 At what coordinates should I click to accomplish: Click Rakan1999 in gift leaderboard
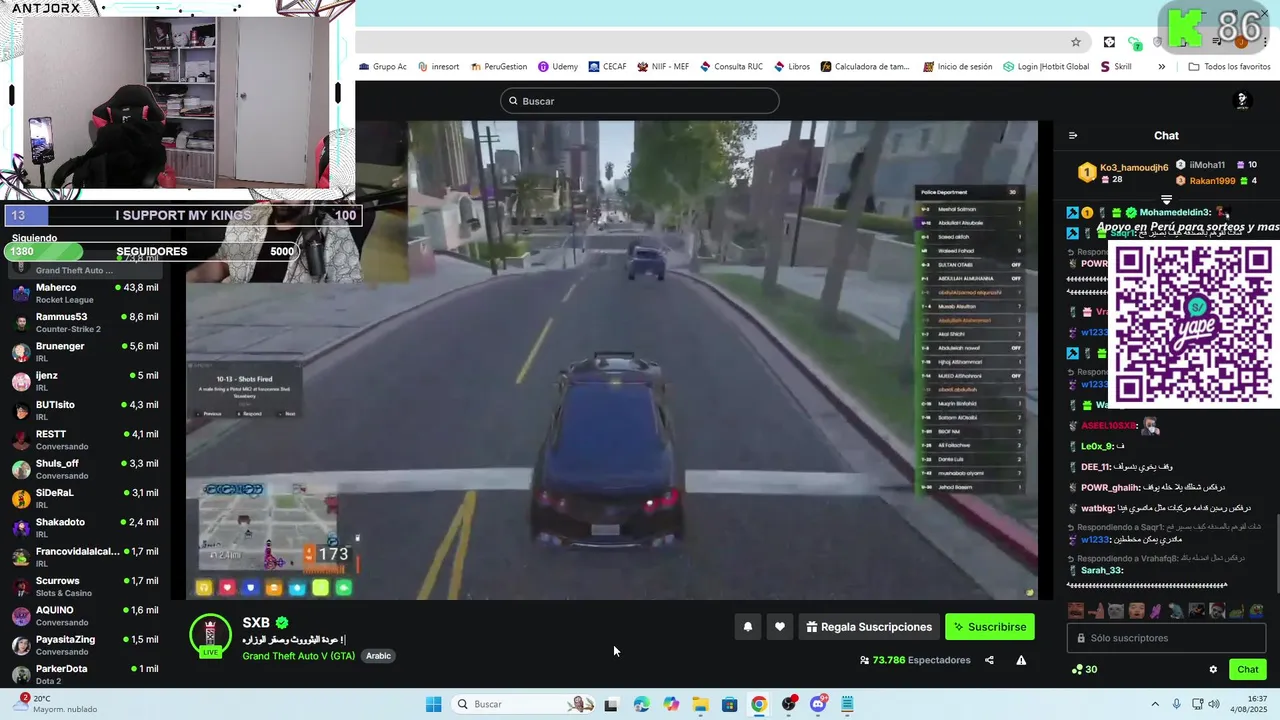click(x=1213, y=181)
